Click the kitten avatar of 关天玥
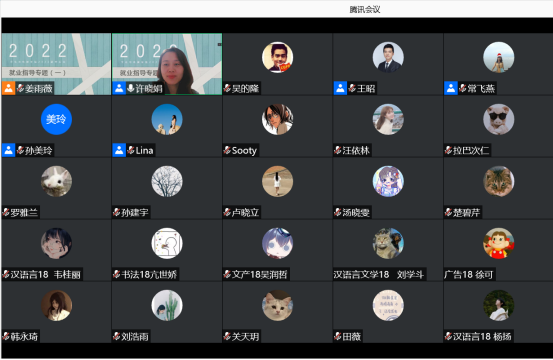Image resolution: width=553 pixels, height=360 pixels. 277,305
